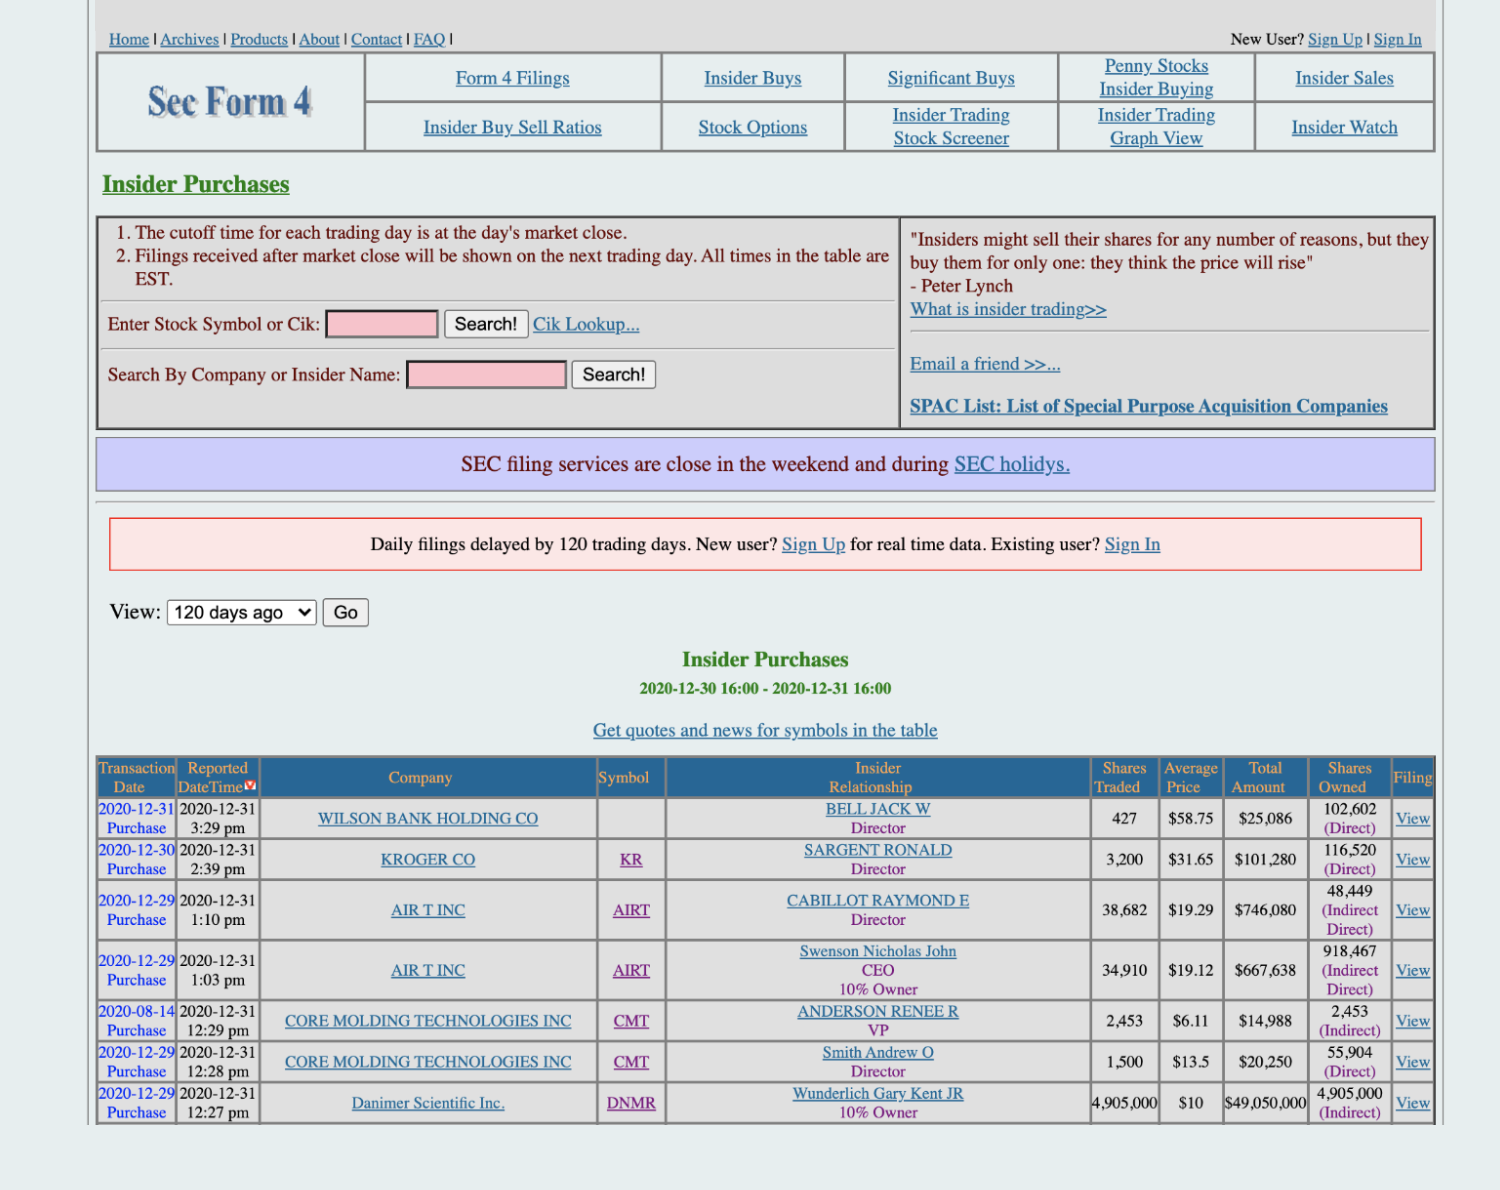Open Insider Buy Sell Ratios
The image size is (1500, 1190).
click(513, 127)
